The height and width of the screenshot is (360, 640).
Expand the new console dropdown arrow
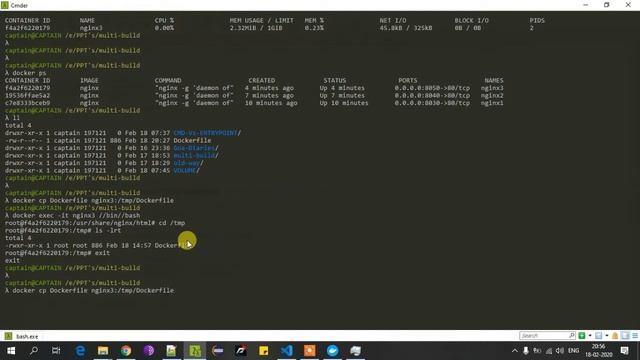[590, 336]
